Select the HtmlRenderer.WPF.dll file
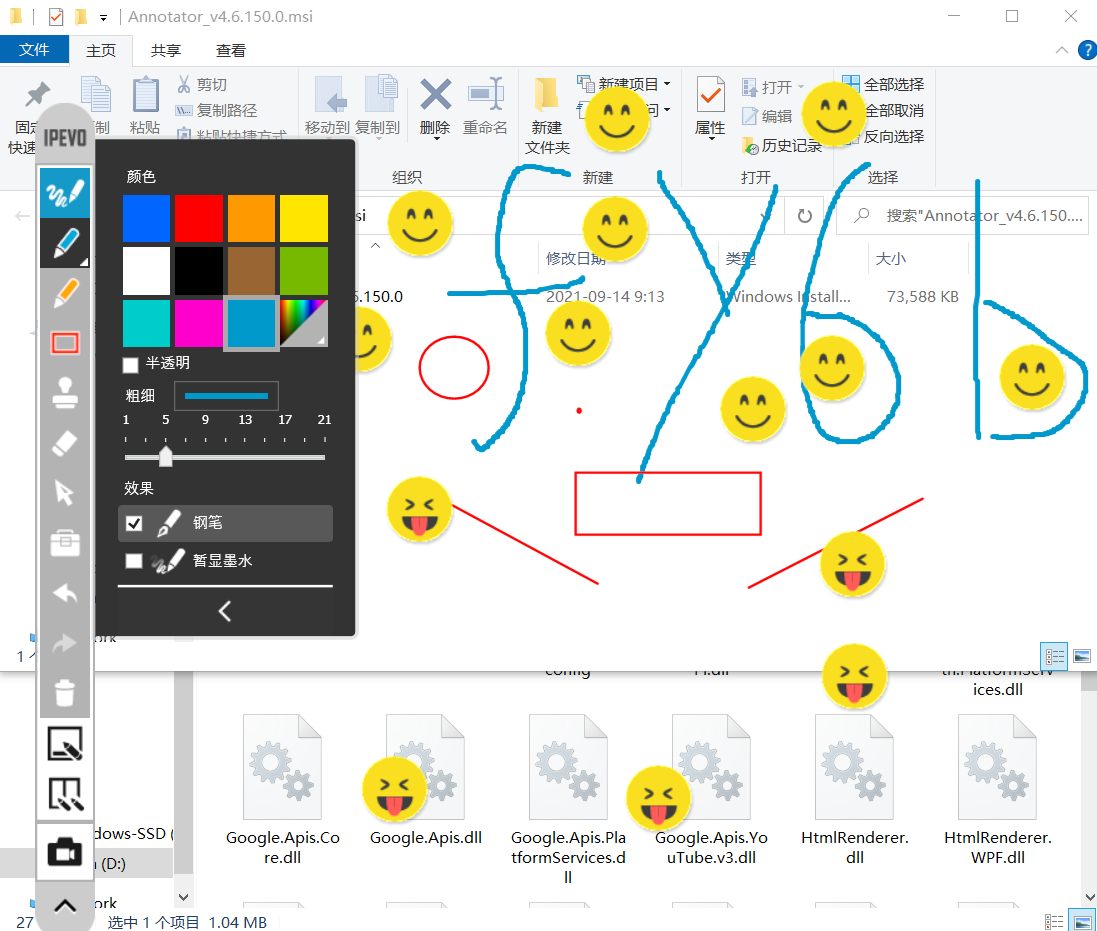 point(998,790)
